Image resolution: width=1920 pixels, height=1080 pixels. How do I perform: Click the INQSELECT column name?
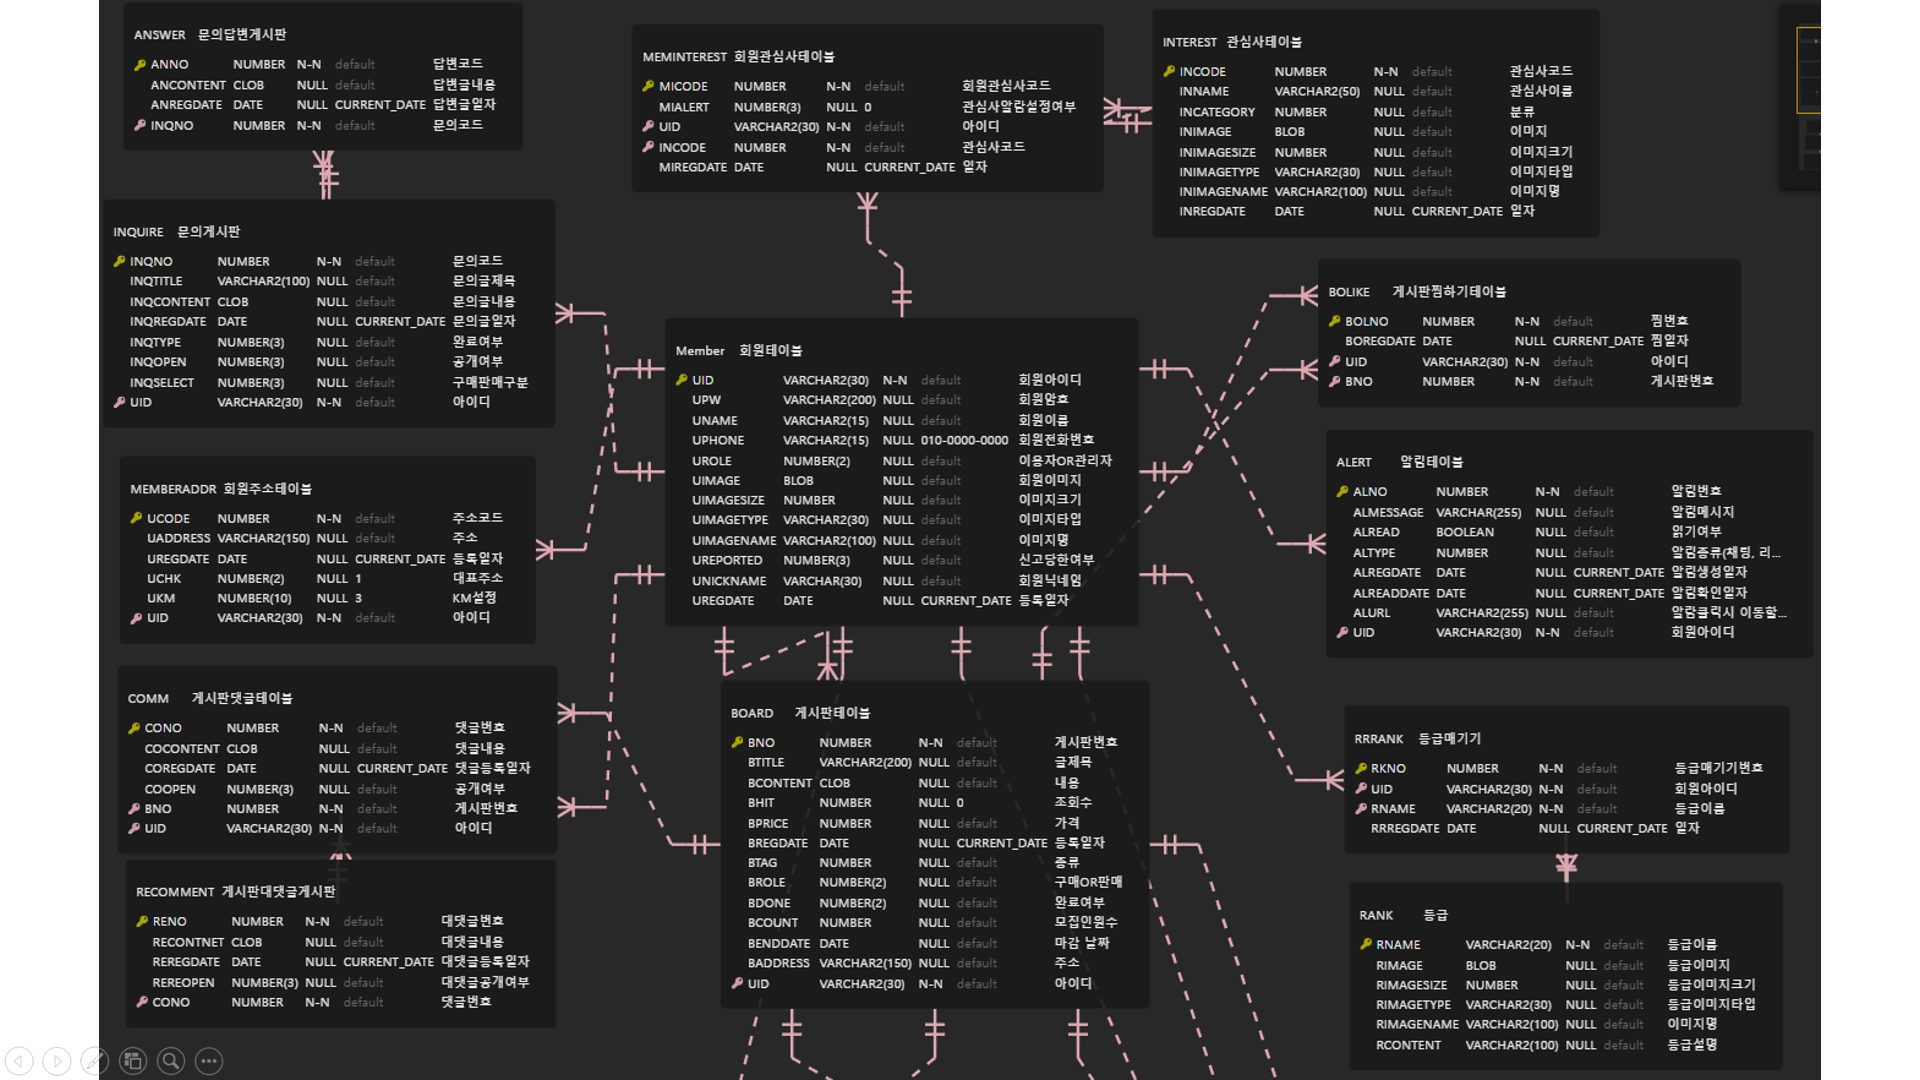point(161,383)
